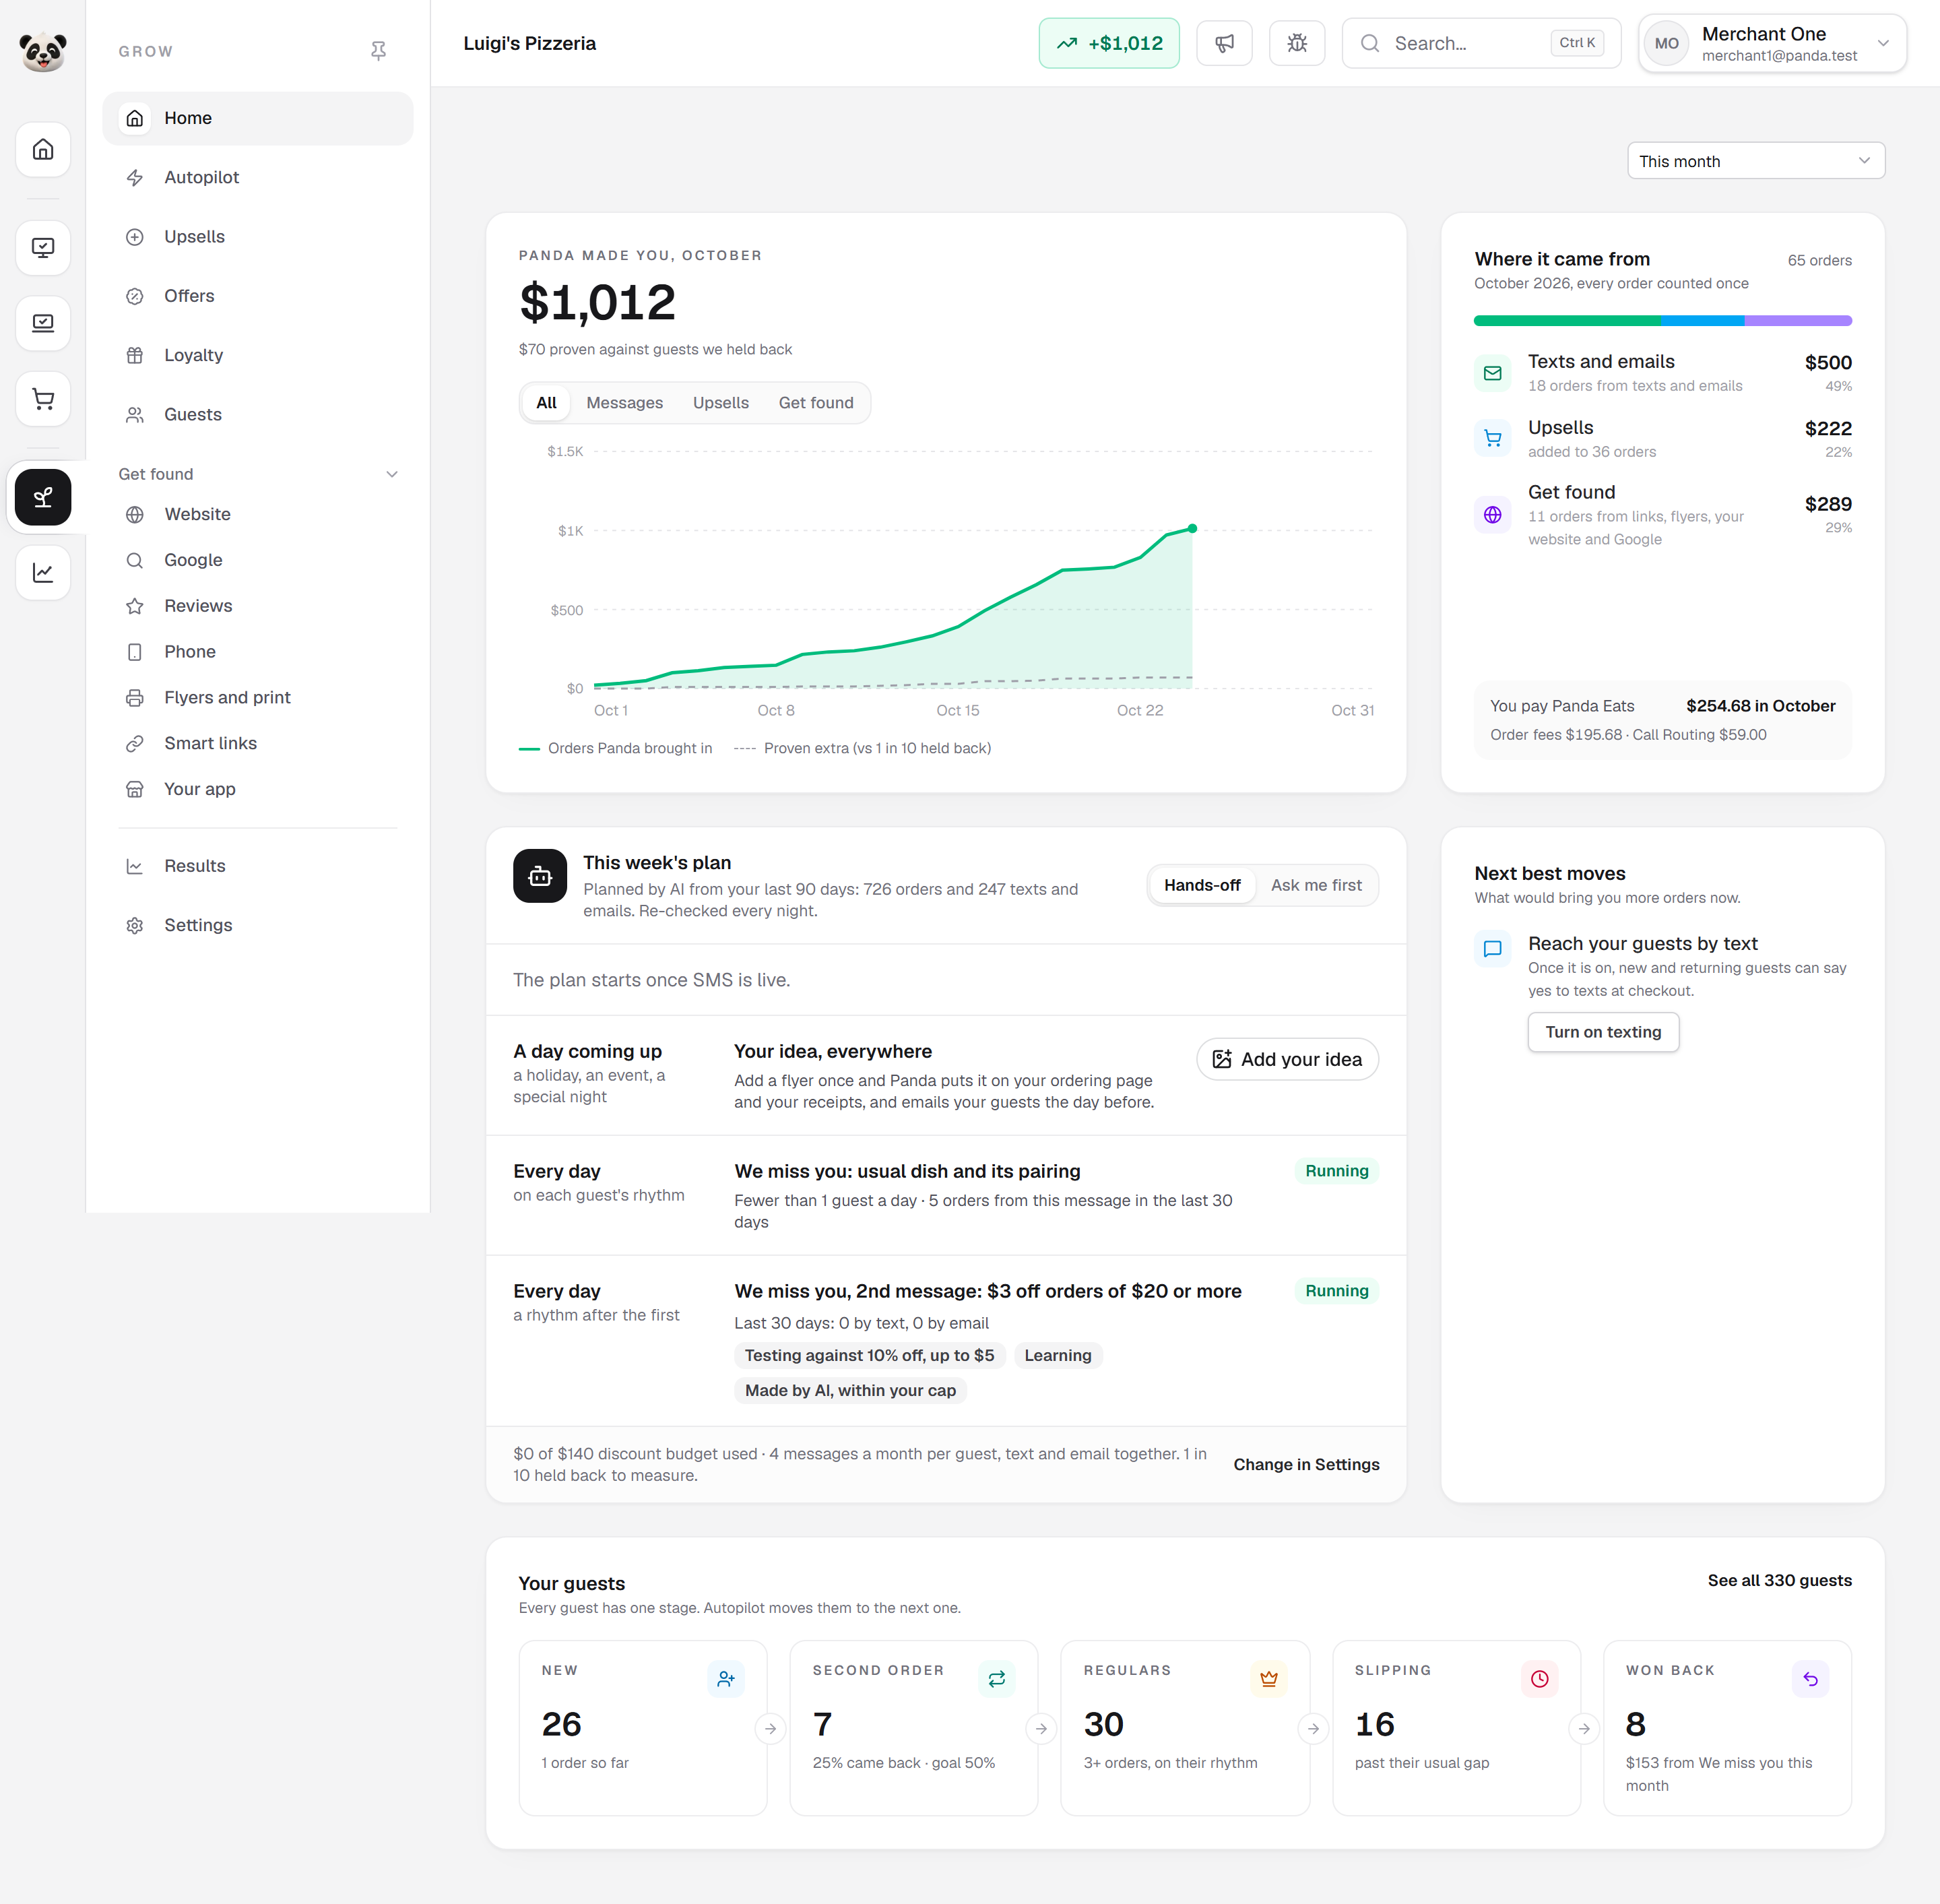Viewport: 1940px width, 1904px height.
Task: Open the line chart rail icon
Action: click(43, 573)
